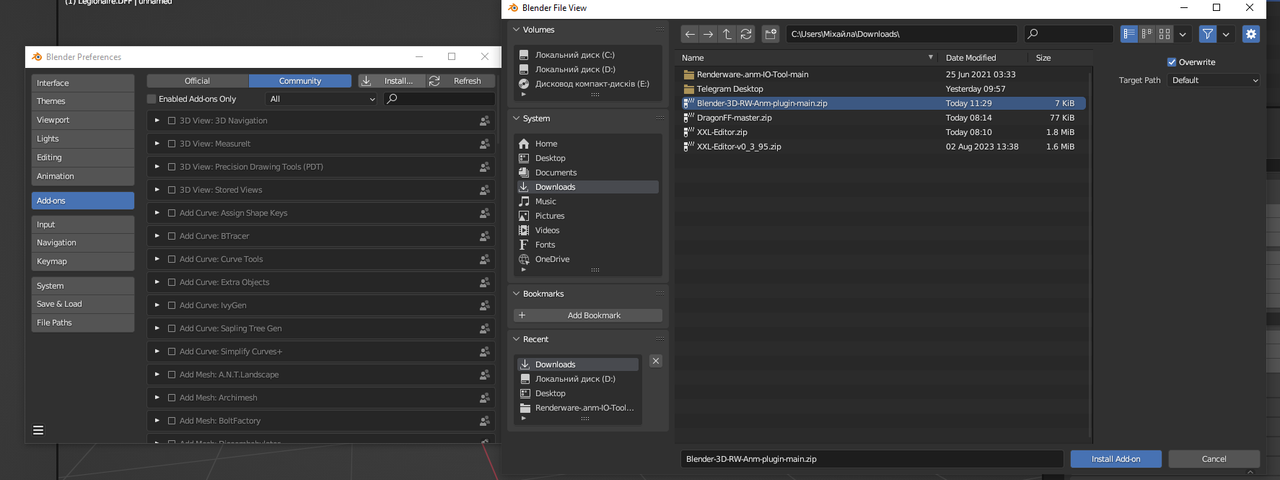
Task: Enable Add Curve: IvyGen add-on checkbox
Action: click(x=172, y=305)
